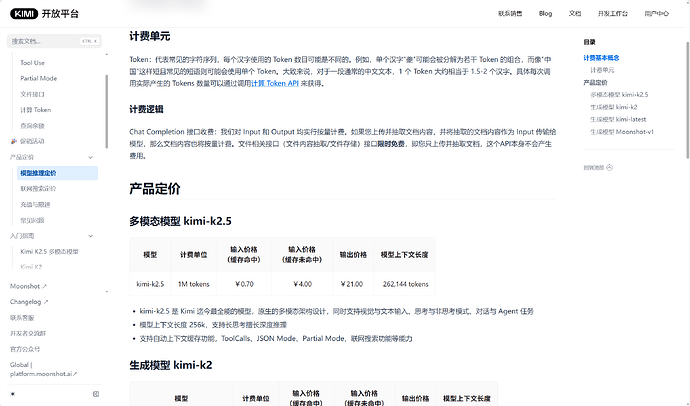Select 模型推理定价 in the sidebar

(57, 173)
